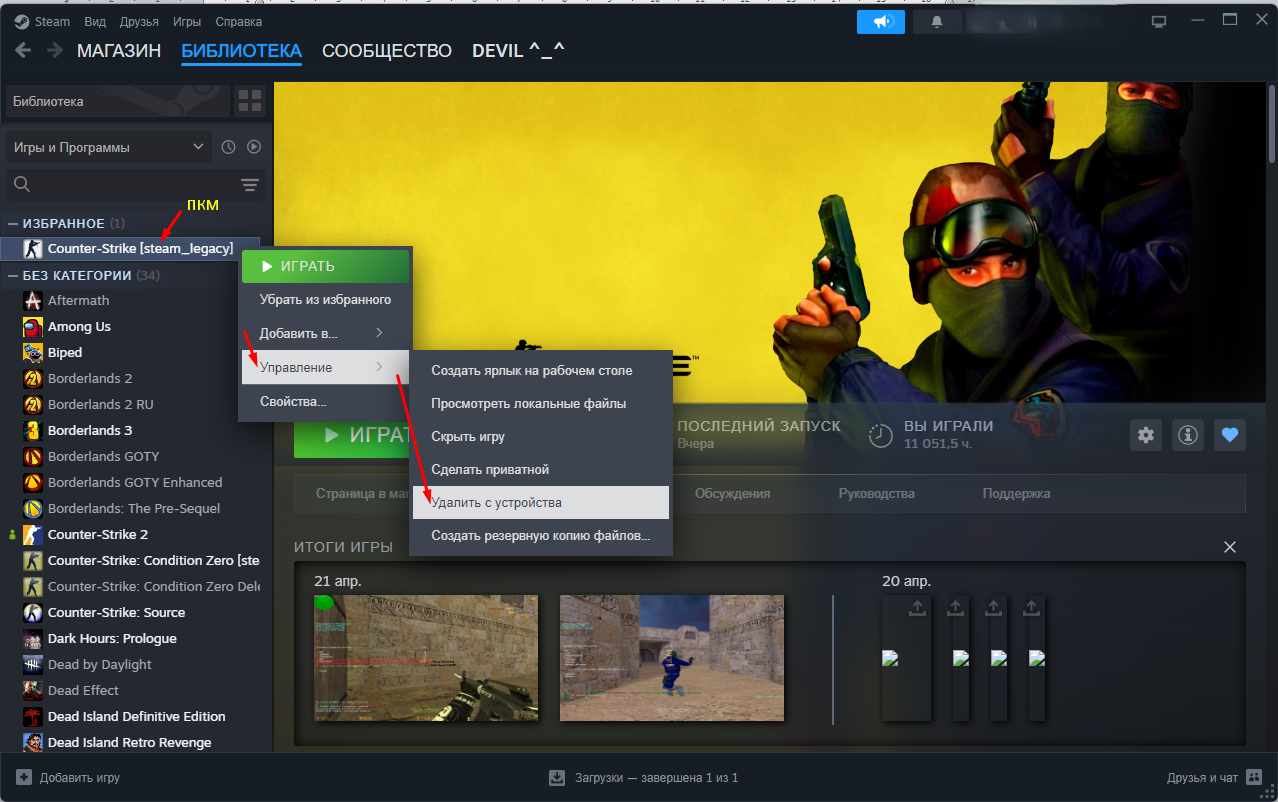
Task: Choose Сделать приватной option
Action: (x=541, y=469)
